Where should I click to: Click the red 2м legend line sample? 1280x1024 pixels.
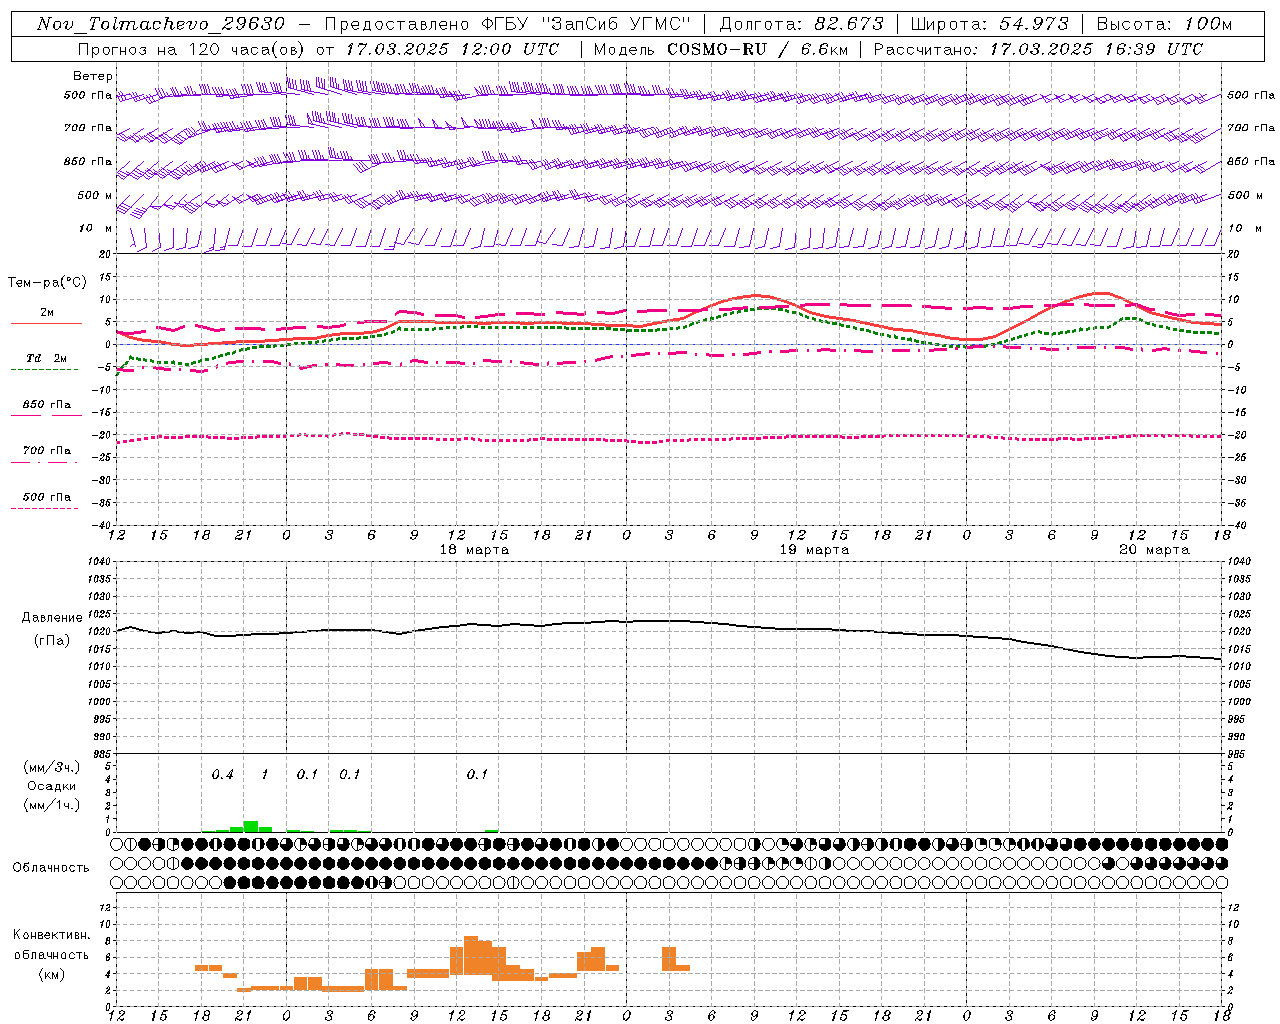point(46,323)
